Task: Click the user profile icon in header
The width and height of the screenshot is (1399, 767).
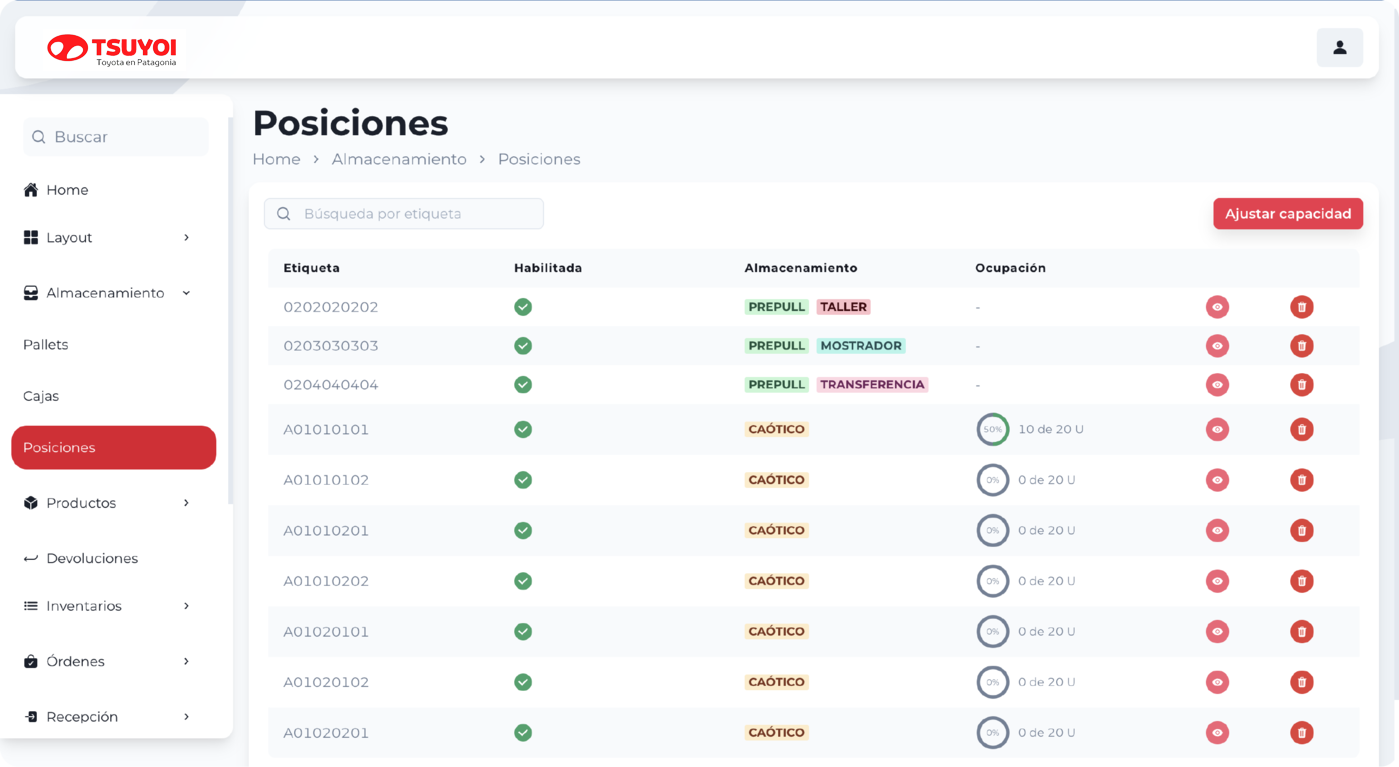Action: [x=1339, y=48]
